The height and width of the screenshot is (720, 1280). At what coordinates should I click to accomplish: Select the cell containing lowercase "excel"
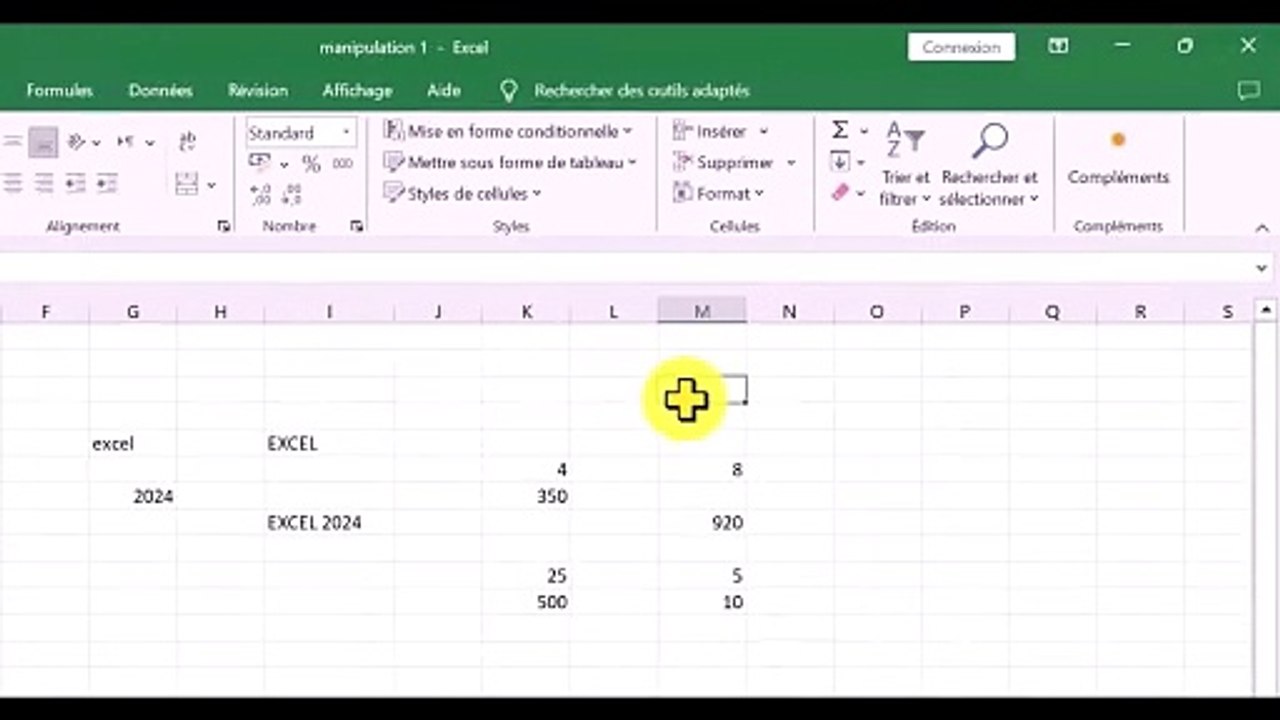(133, 443)
